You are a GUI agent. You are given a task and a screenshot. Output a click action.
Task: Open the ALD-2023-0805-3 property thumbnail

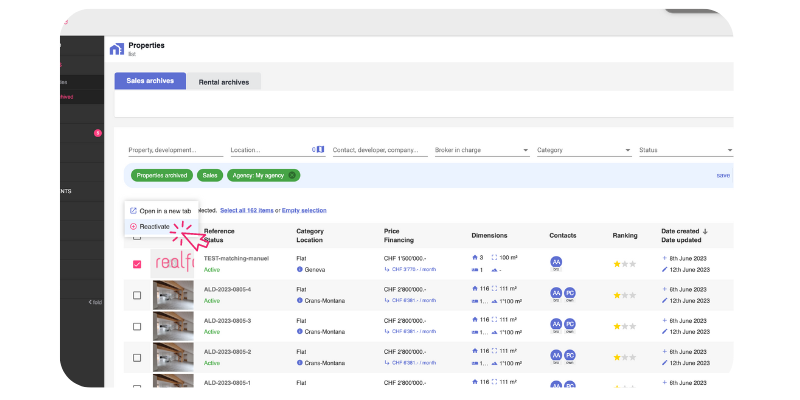pos(173,326)
